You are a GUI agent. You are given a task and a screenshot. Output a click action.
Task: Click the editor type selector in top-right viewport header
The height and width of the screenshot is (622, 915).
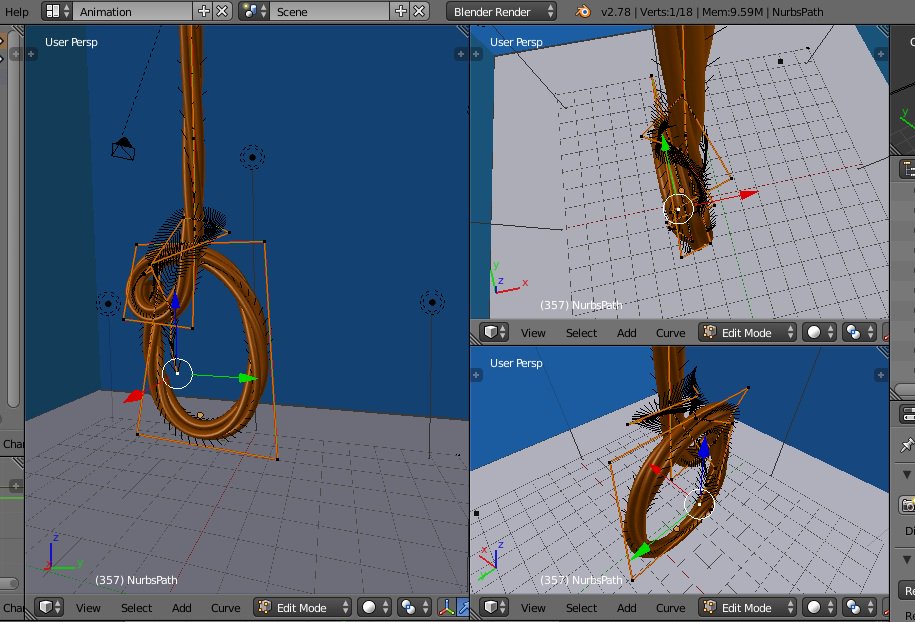(489, 332)
